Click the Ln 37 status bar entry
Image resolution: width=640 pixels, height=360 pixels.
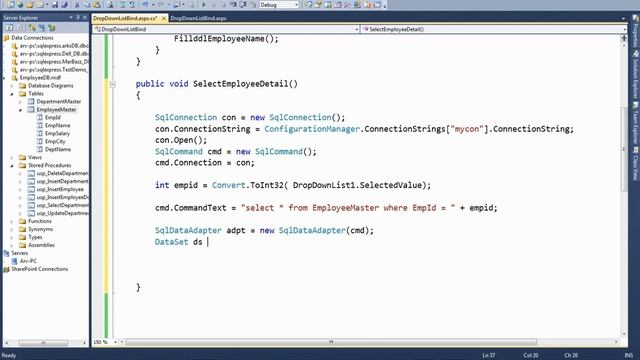tap(489, 355)
